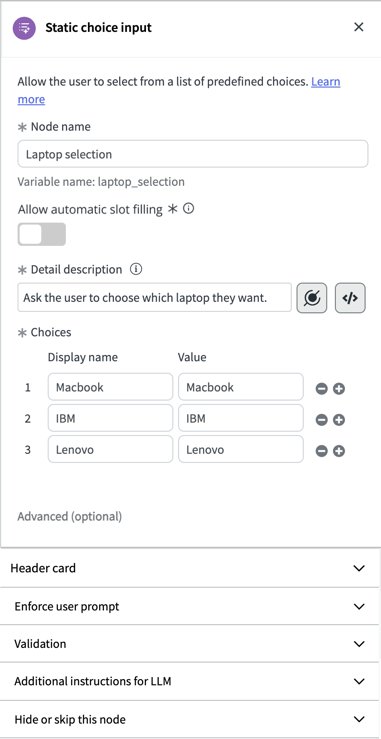Edit Lenovo display name field

[110, 449]
